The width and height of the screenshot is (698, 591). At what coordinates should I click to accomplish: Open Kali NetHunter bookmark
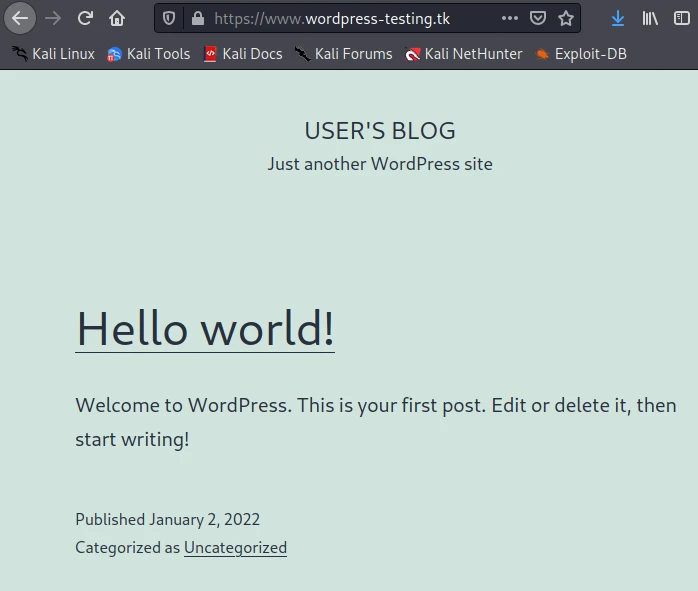(463, 54)
